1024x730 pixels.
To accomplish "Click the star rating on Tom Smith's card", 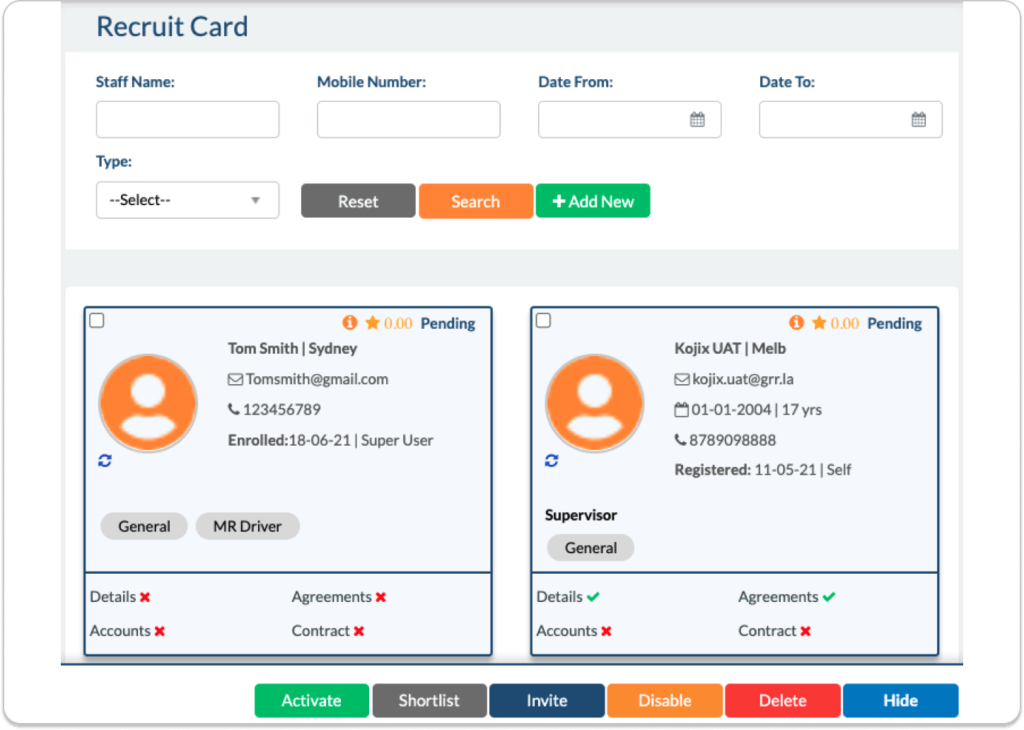I will click(373, 323).
